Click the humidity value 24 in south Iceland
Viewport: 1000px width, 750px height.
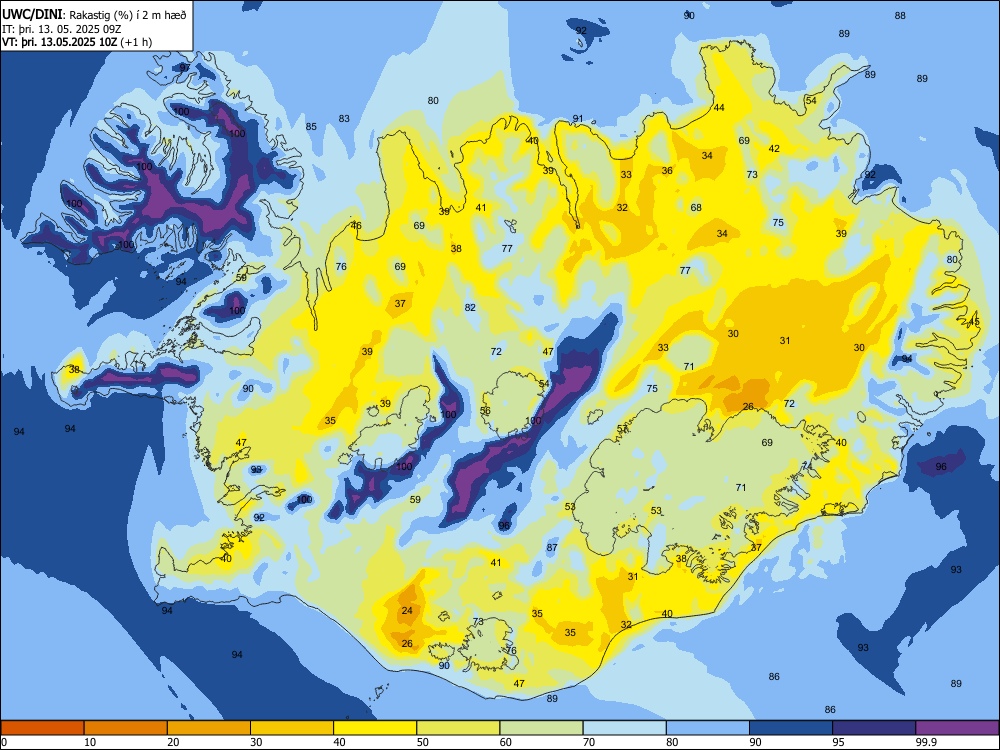click(x=407, y=610)
